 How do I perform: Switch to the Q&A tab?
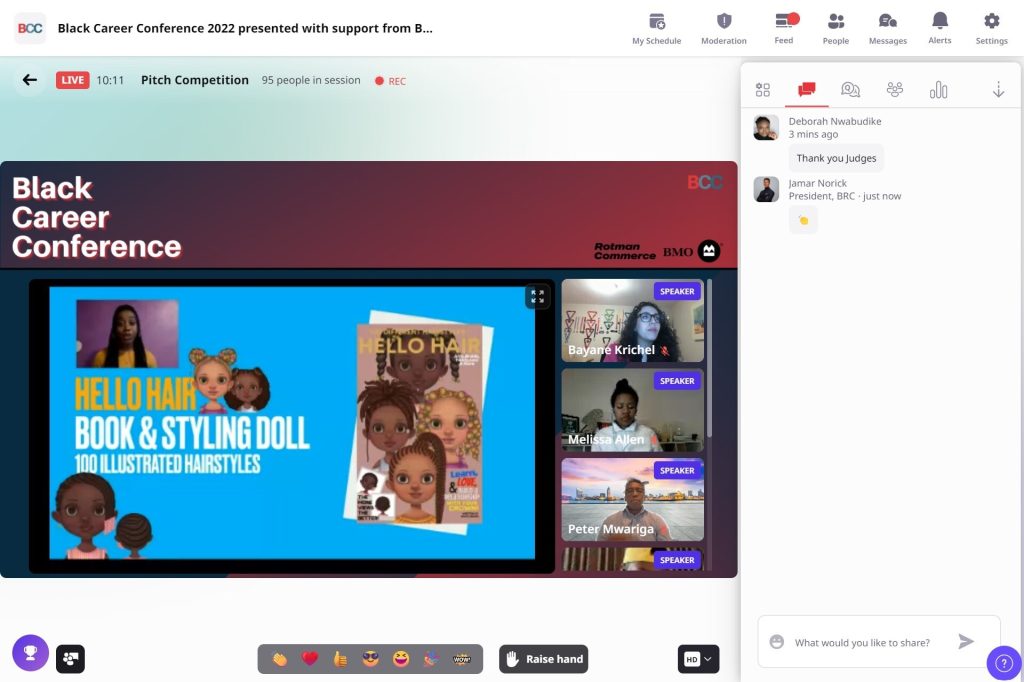click(x=850, y=89)
